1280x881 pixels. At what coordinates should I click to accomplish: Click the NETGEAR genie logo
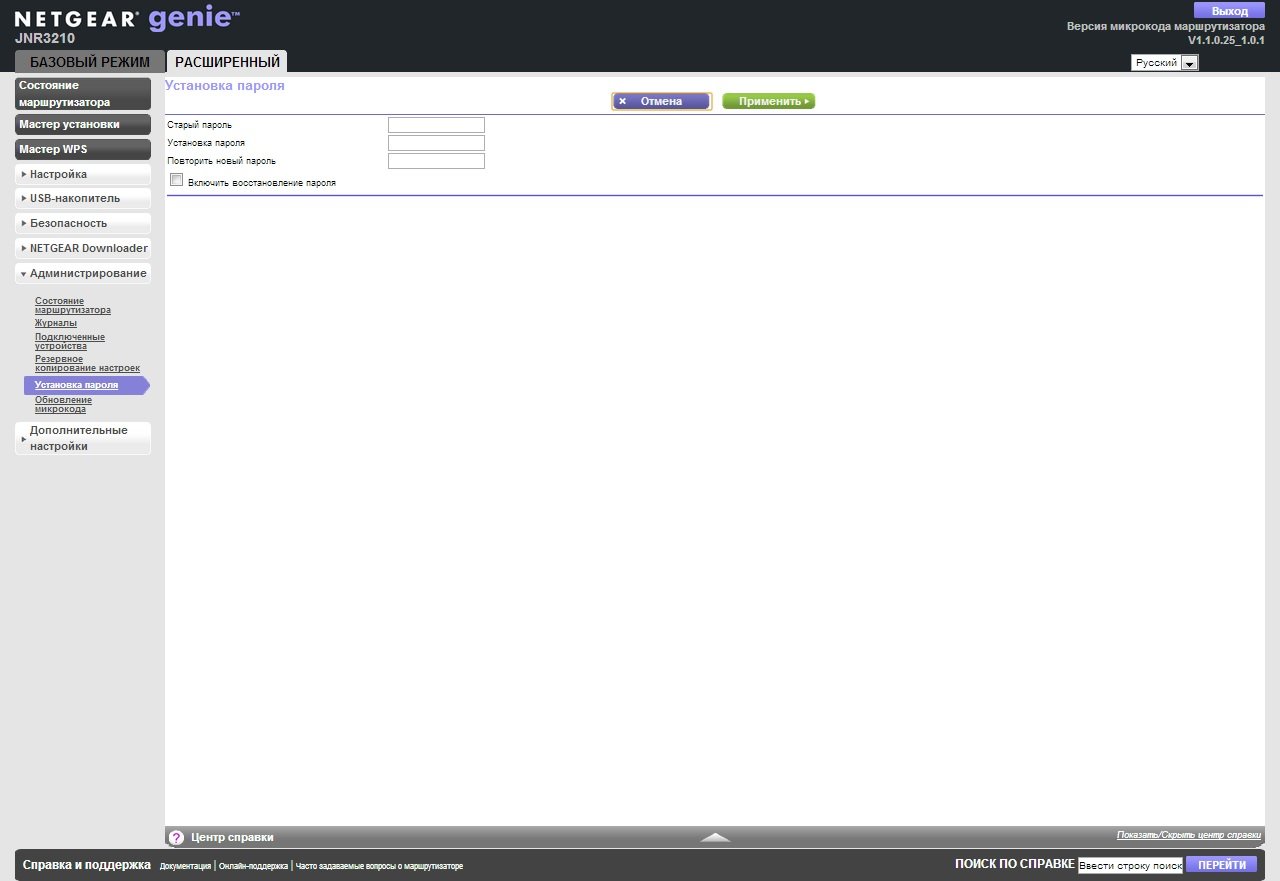[x=127, y=20]
